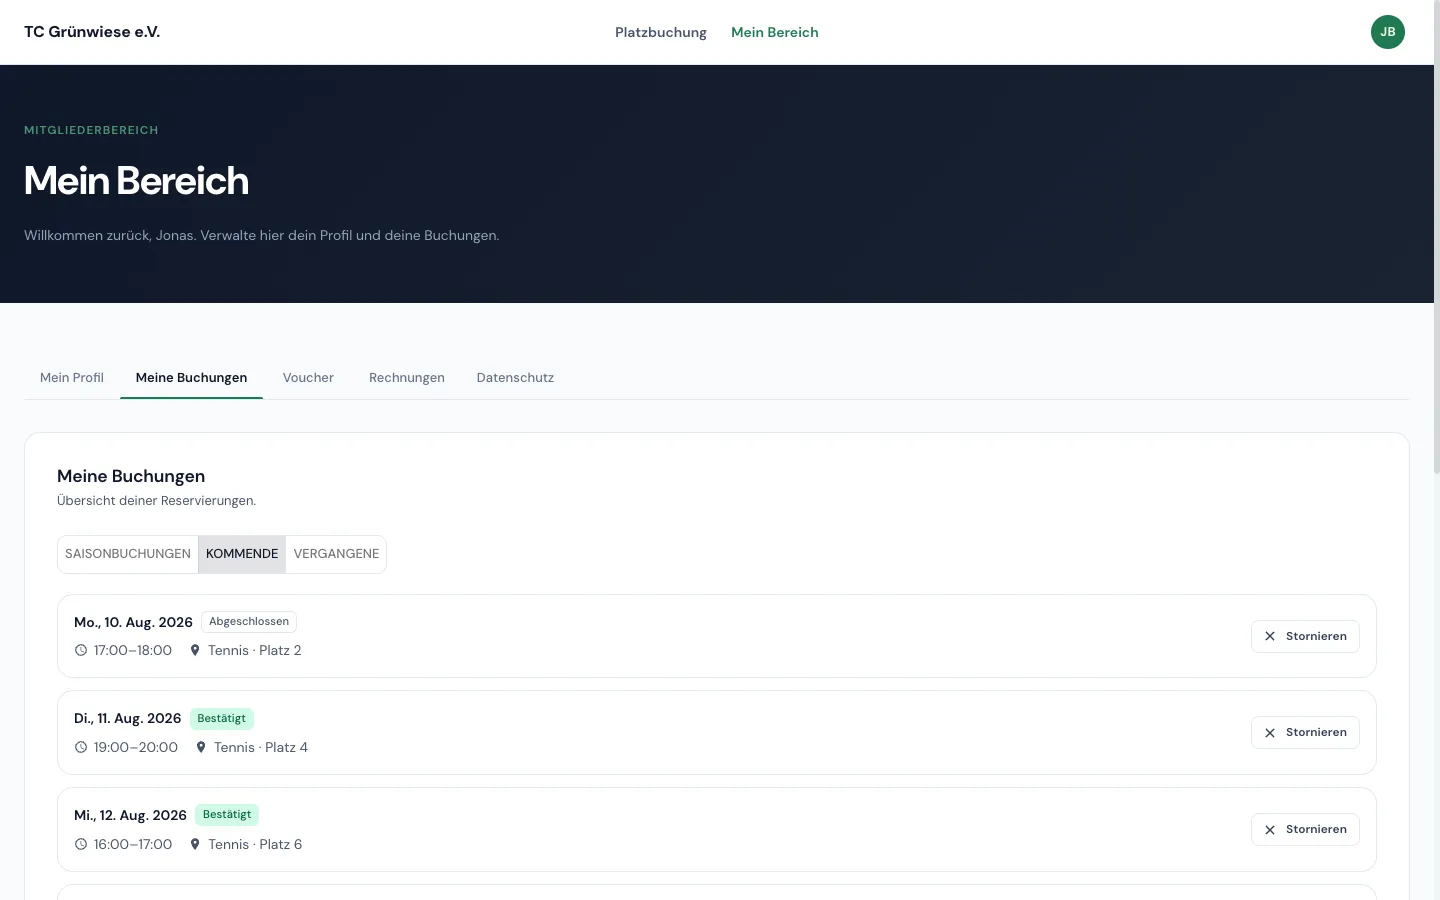1440x900 pixels.
Task: Click the date Di., 11. Aug. 2026
Action: click(127, 718)
